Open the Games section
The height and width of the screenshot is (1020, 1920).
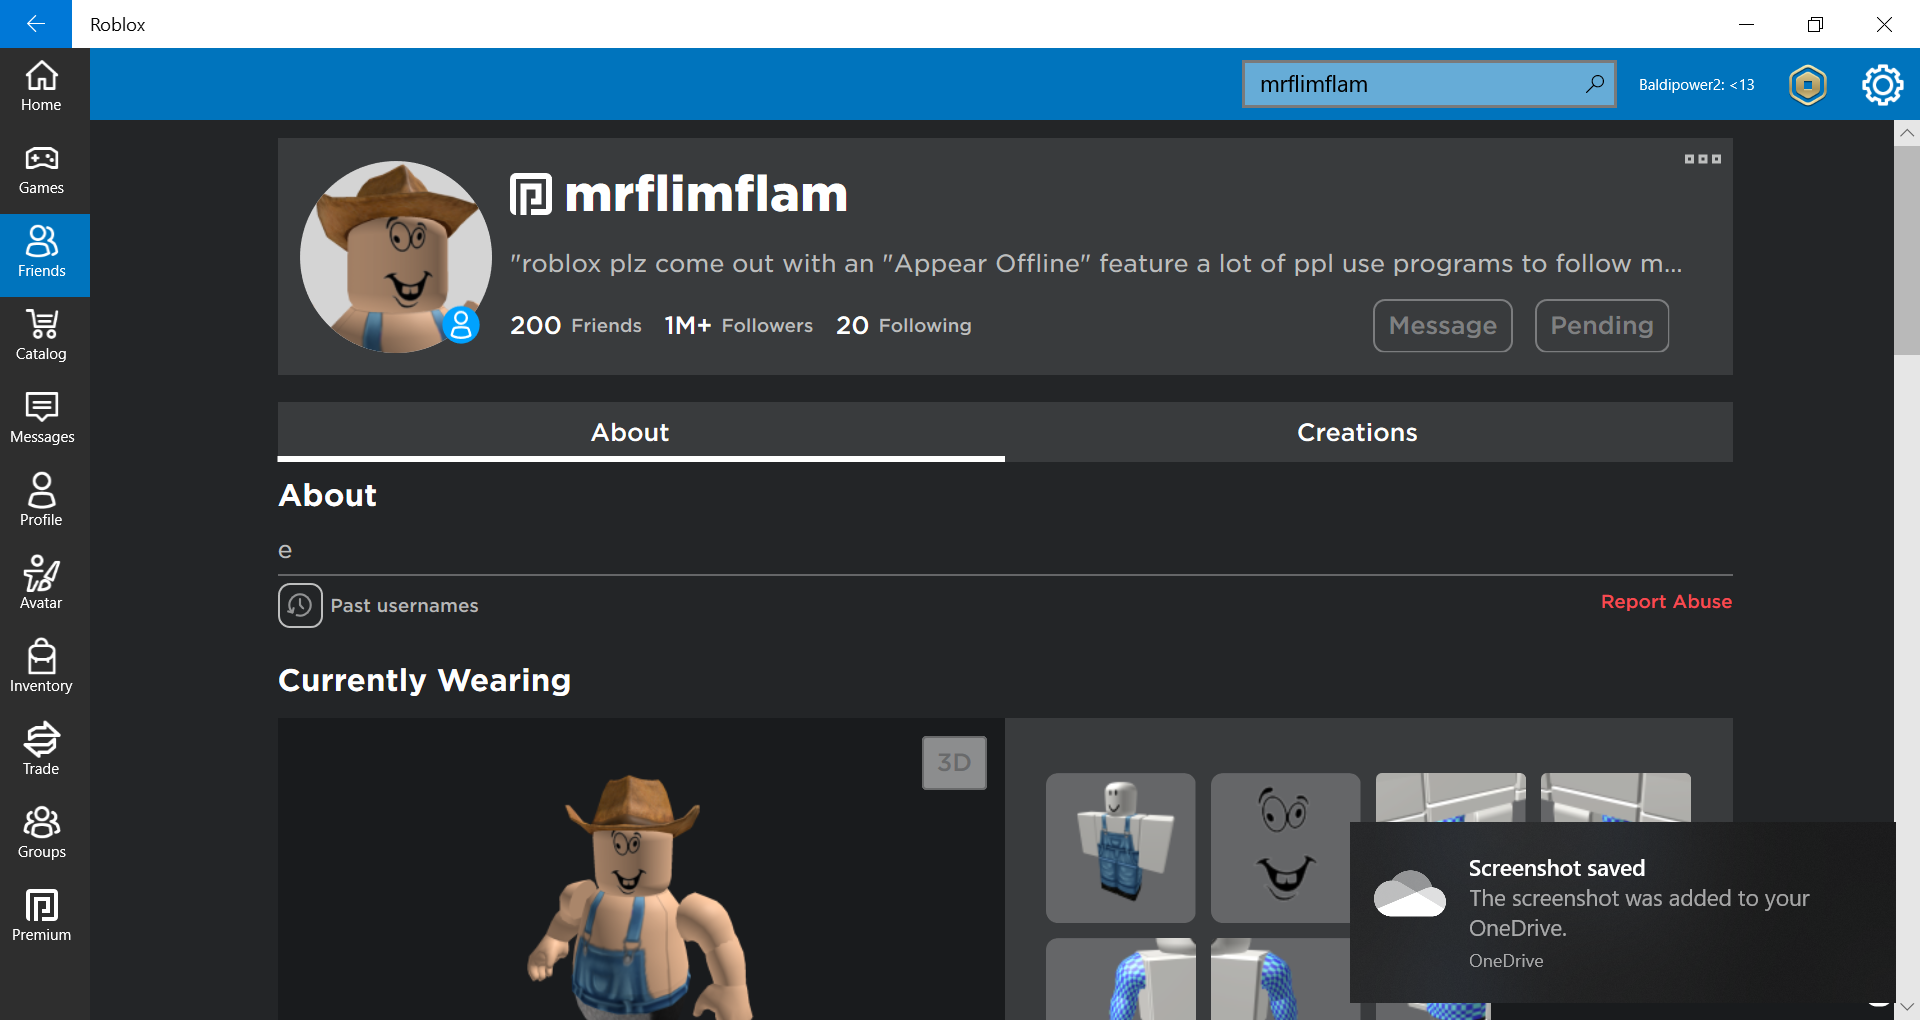(x=41, y=171)
